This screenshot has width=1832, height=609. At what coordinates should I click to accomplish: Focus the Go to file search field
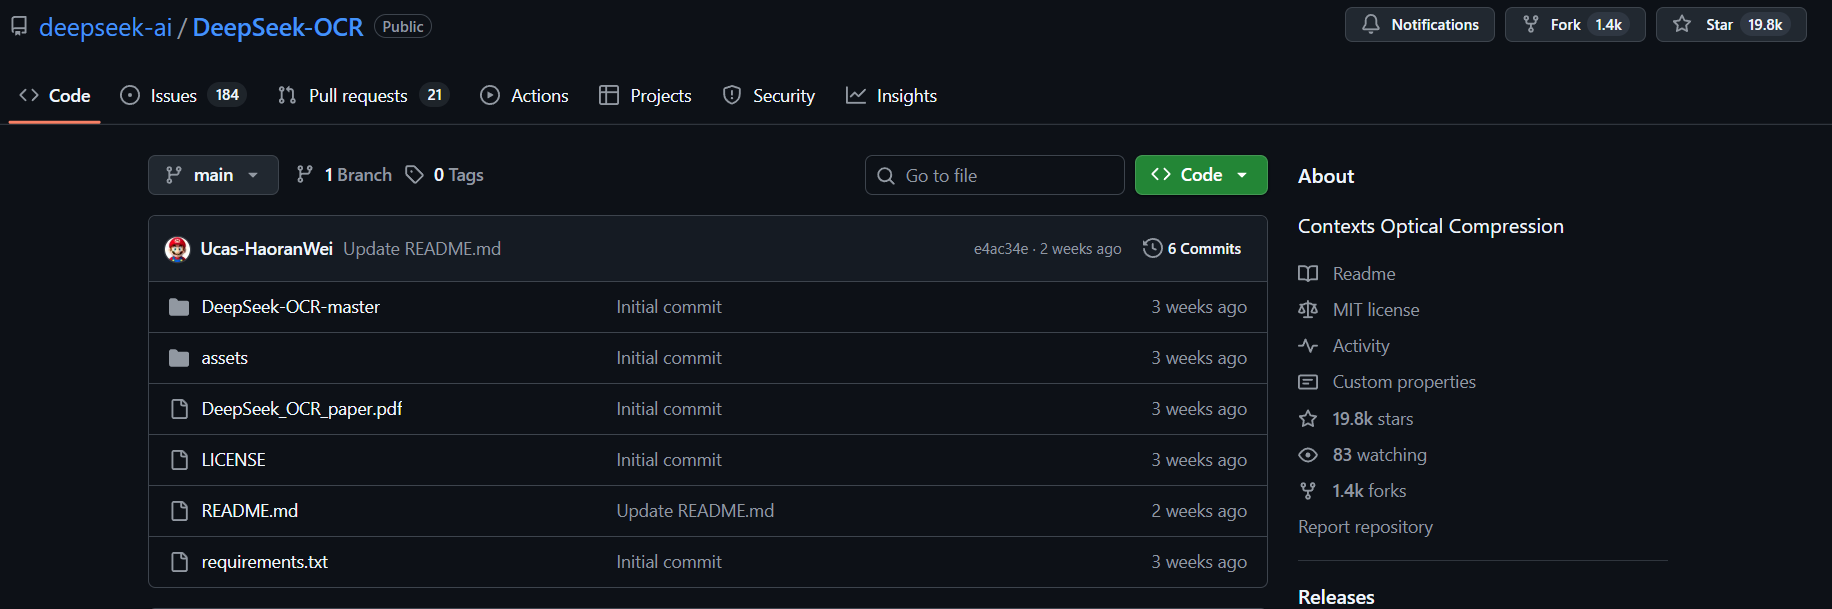click(994, 175)
